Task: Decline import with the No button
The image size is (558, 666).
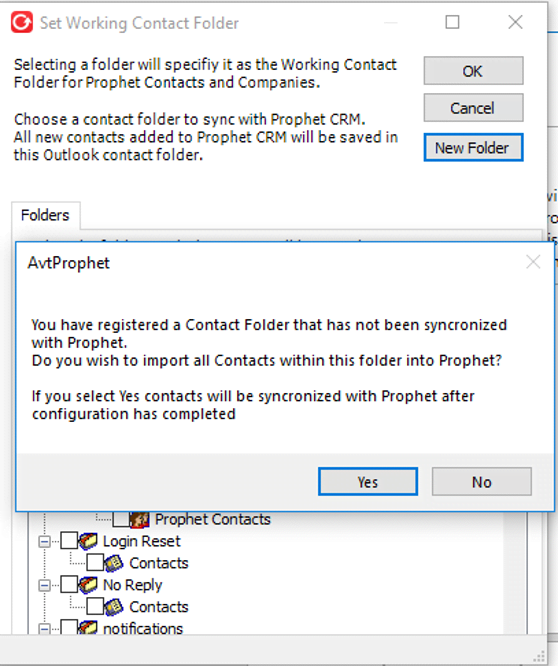Action: [x=482, y=482]
